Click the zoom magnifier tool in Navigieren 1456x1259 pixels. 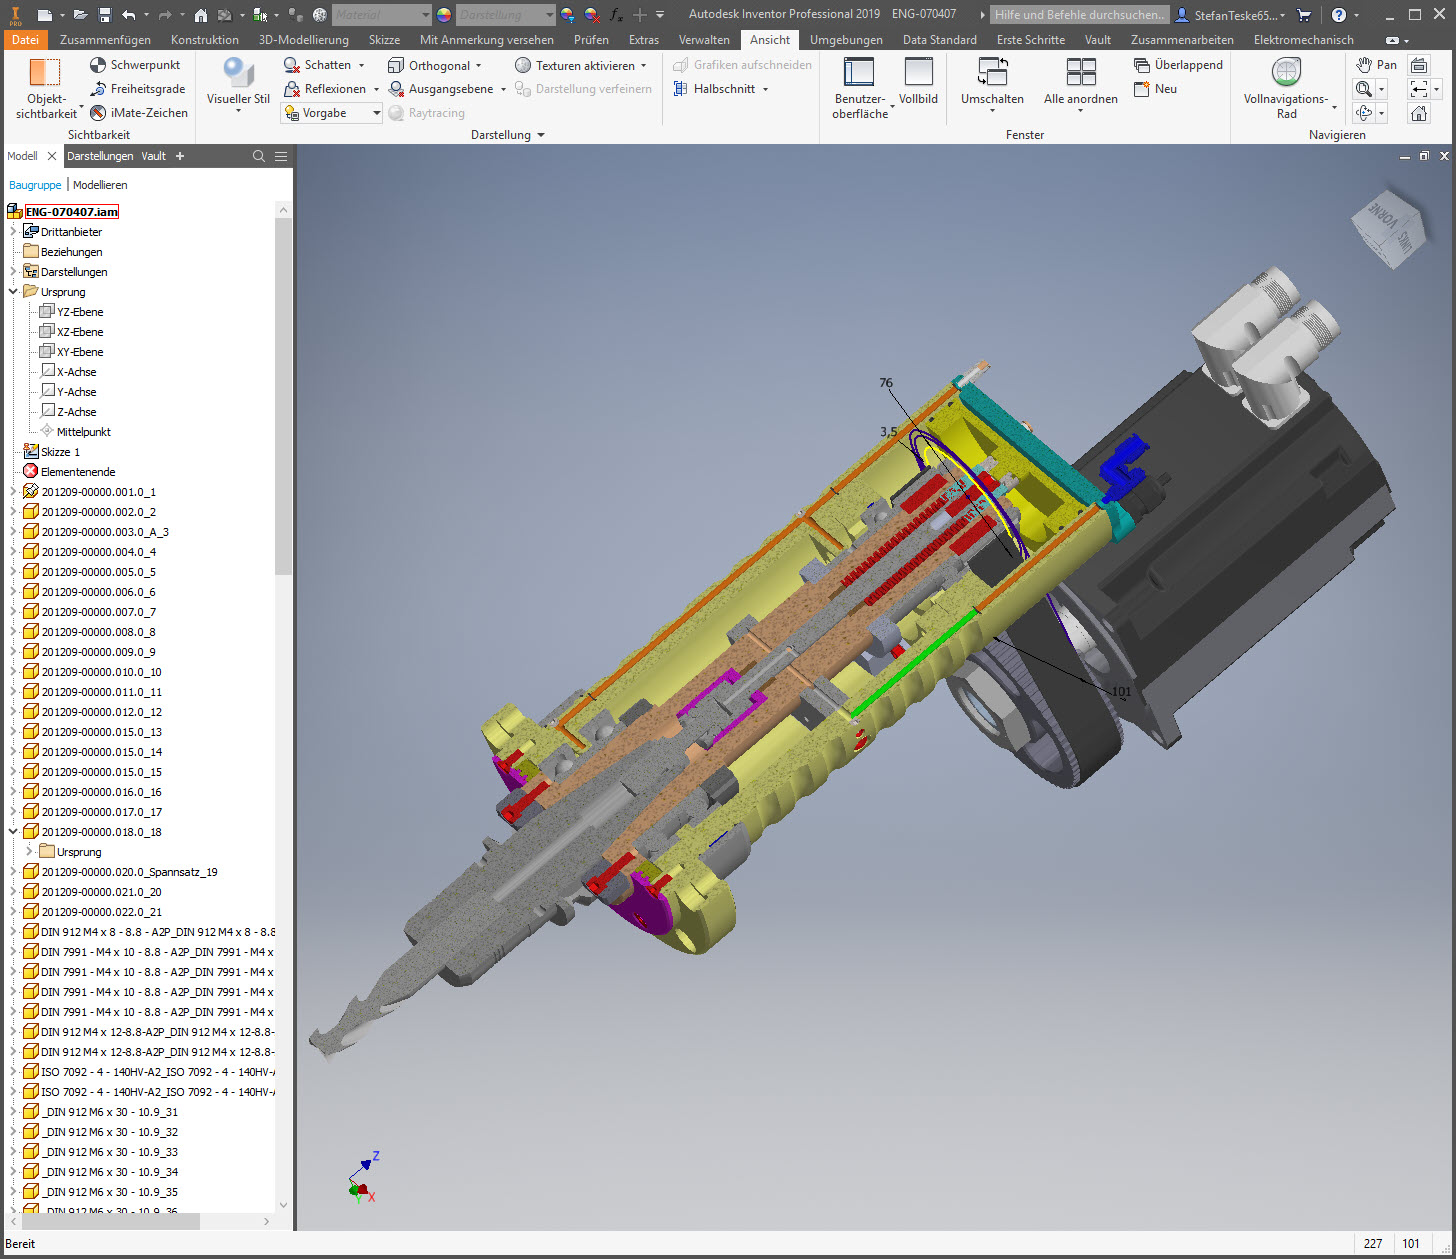pos(1364,89)
